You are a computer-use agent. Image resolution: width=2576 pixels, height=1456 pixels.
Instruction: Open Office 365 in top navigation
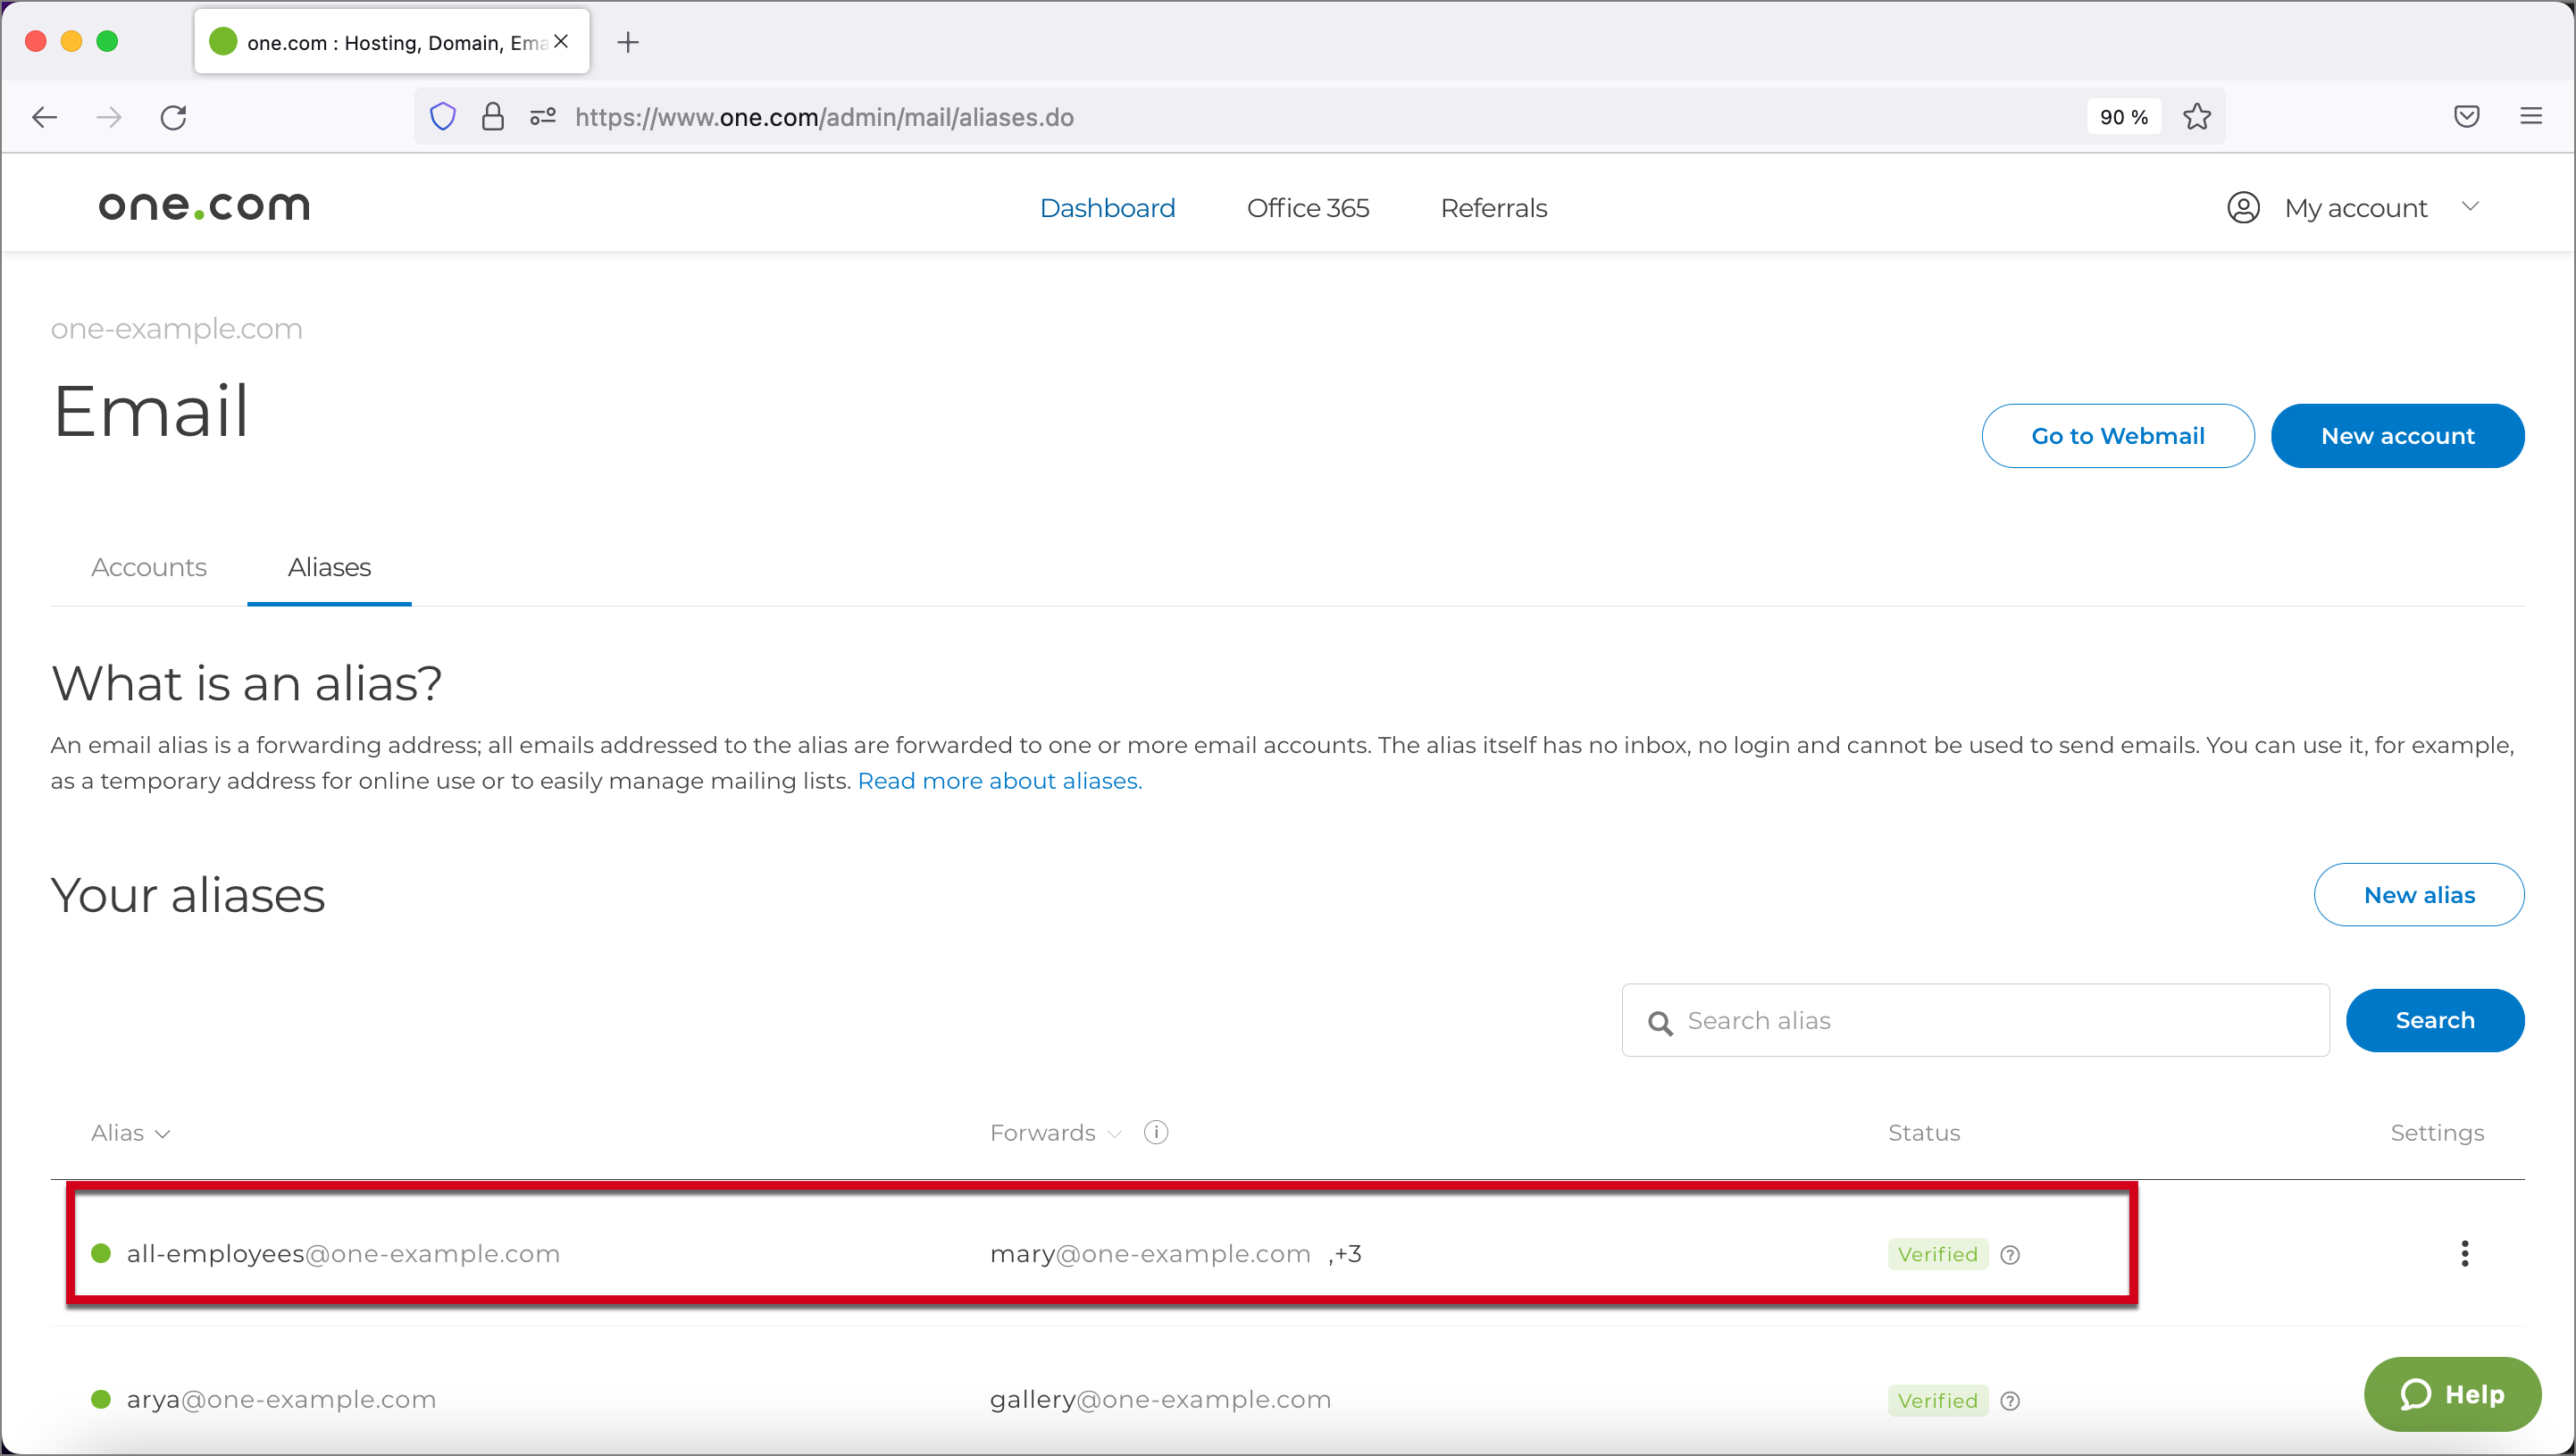pos(1307,208)
